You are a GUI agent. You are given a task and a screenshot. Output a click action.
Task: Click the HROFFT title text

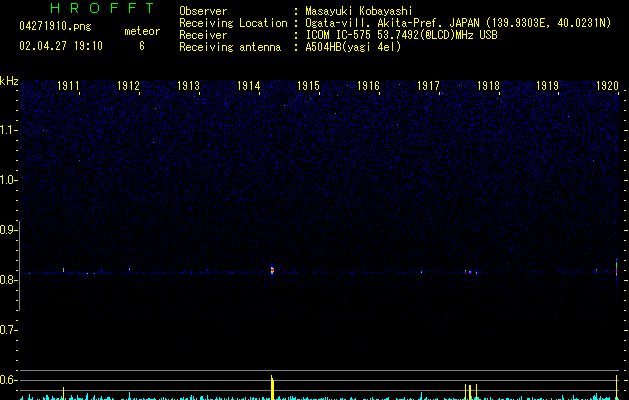(x=102, y=8)
